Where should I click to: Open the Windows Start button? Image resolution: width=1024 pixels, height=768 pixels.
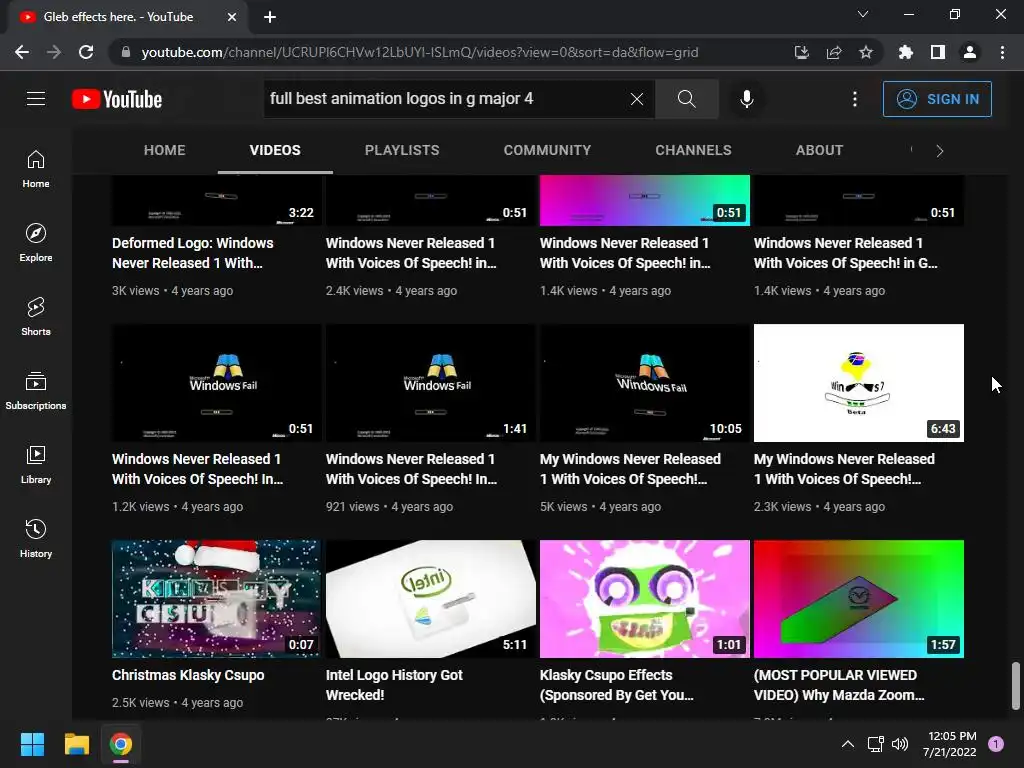point(32,744)
